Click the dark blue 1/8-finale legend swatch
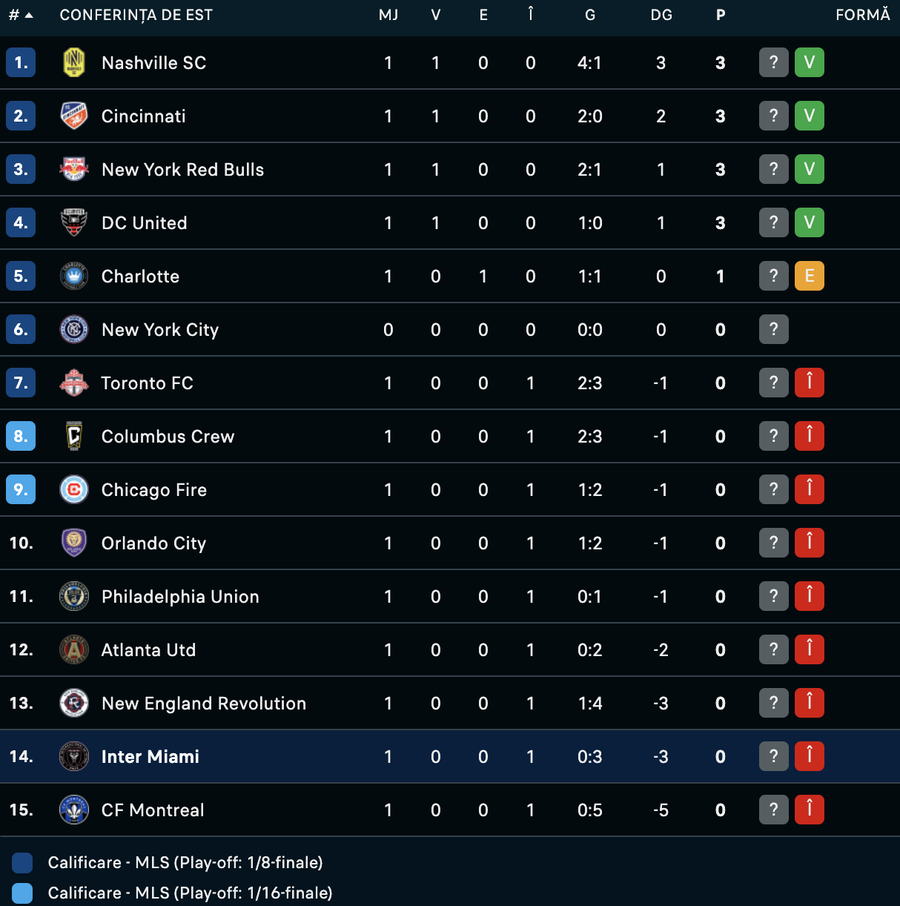The image size is (900, 906). click(x=23, y=863)
